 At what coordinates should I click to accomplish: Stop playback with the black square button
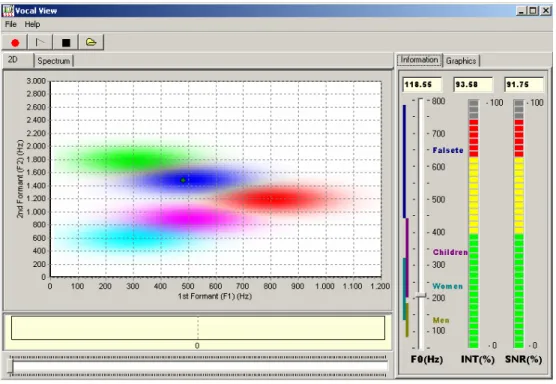66,43
